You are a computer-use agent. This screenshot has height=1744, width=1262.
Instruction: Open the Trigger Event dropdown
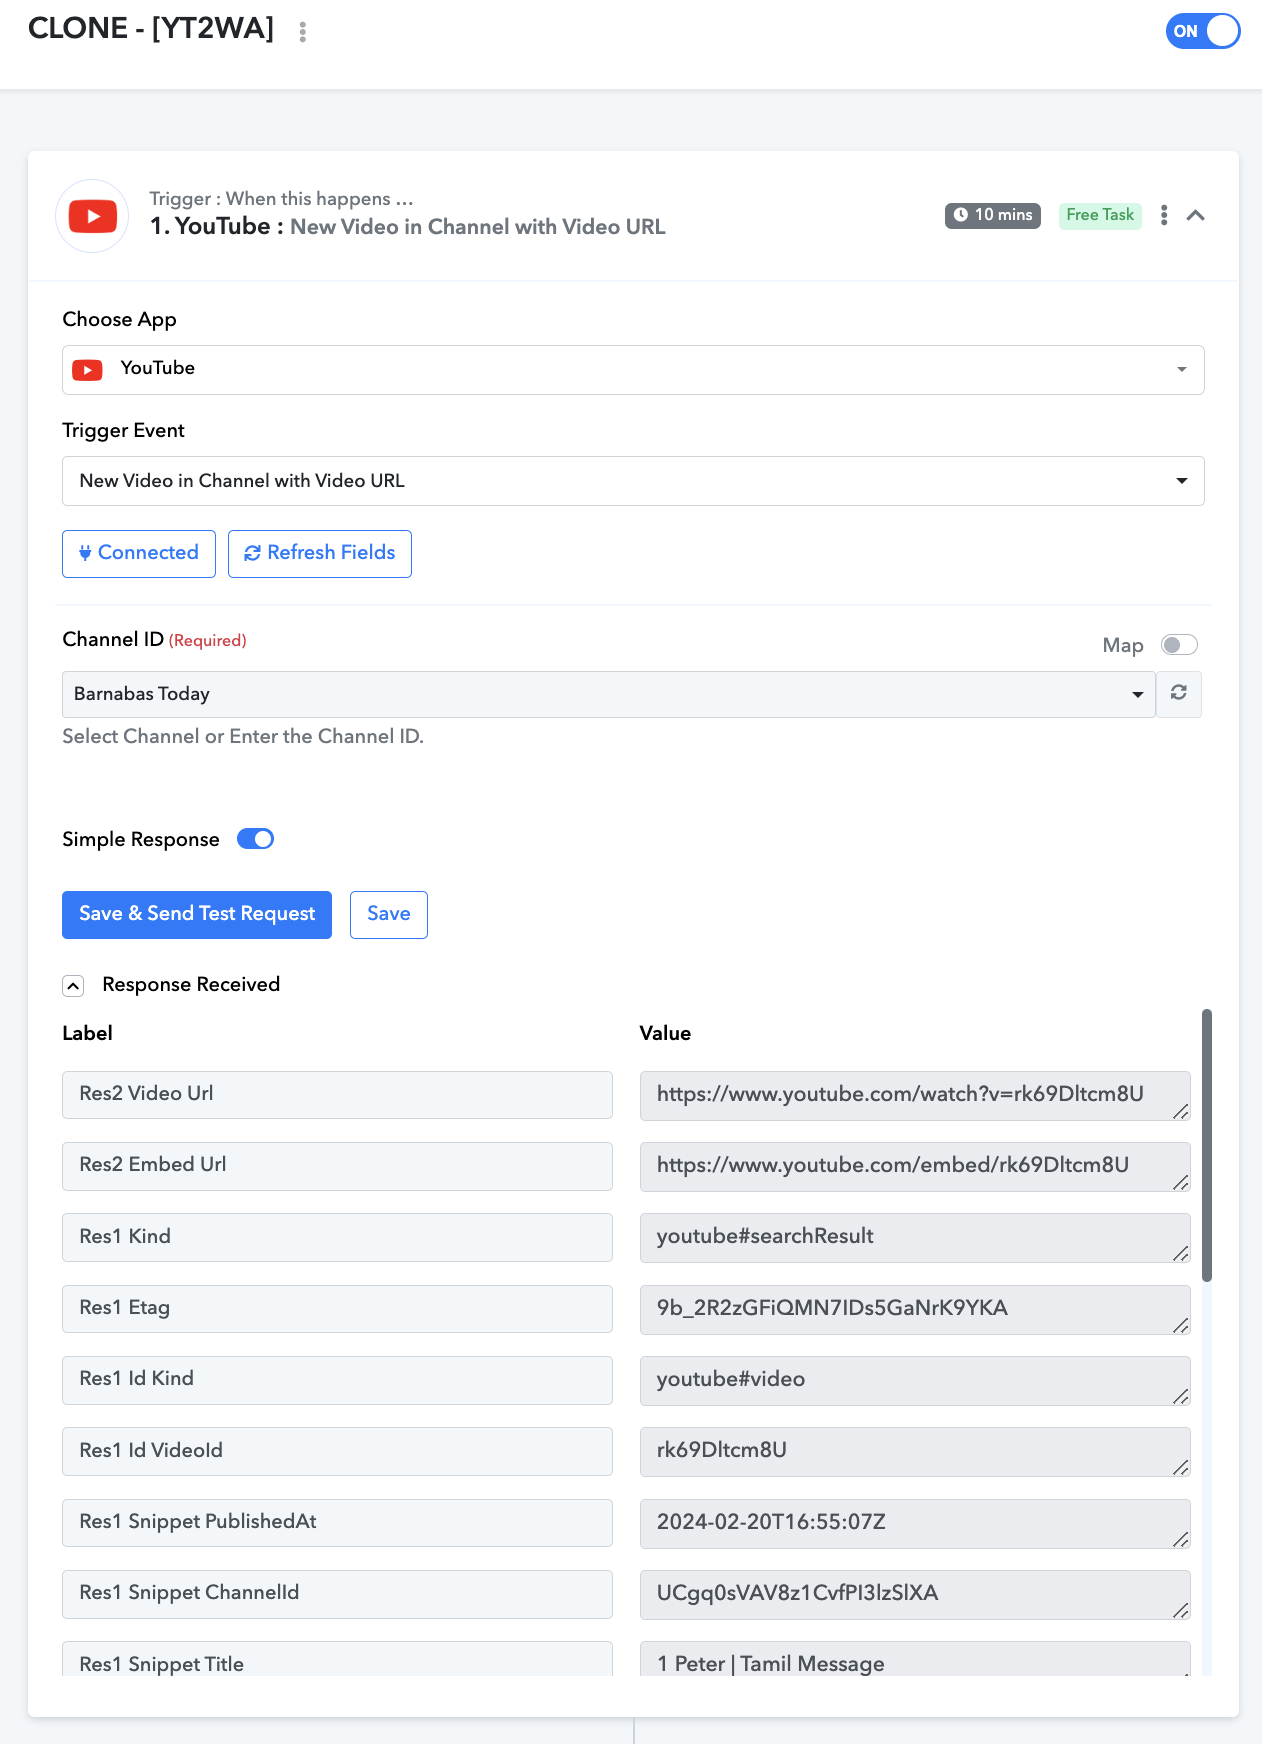click(633, 481)
